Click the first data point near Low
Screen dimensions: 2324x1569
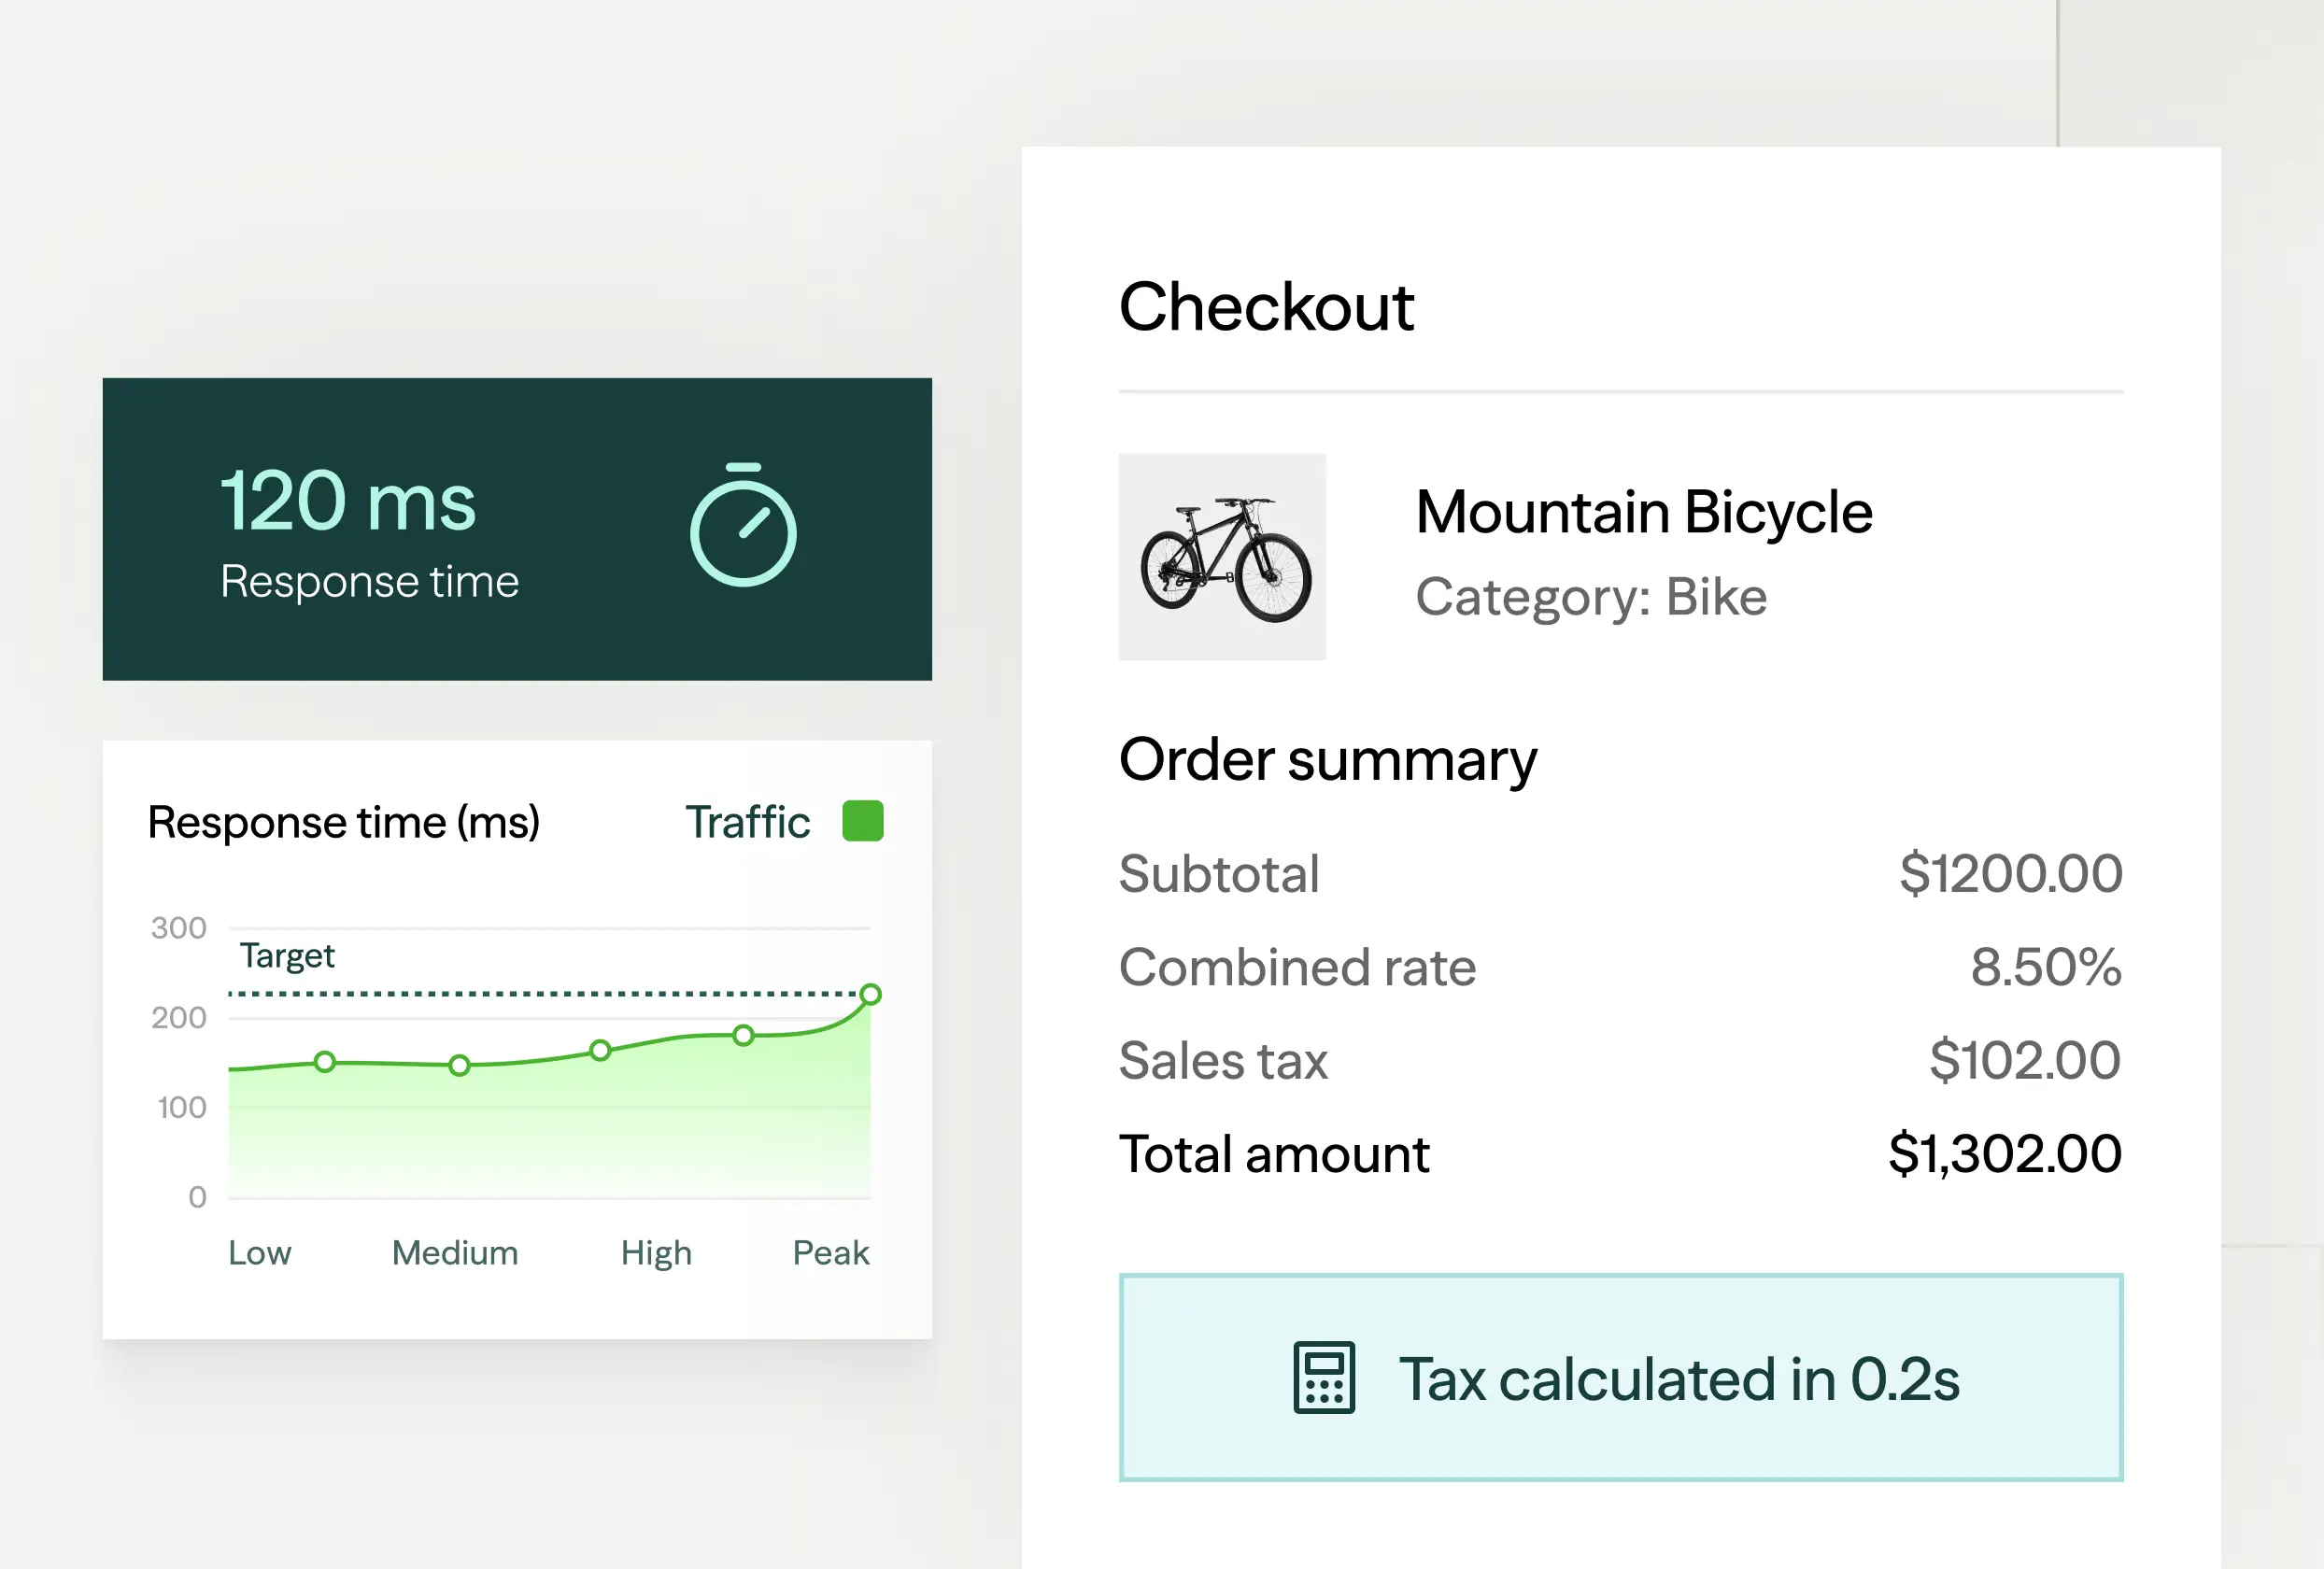tap(325, 1062)
